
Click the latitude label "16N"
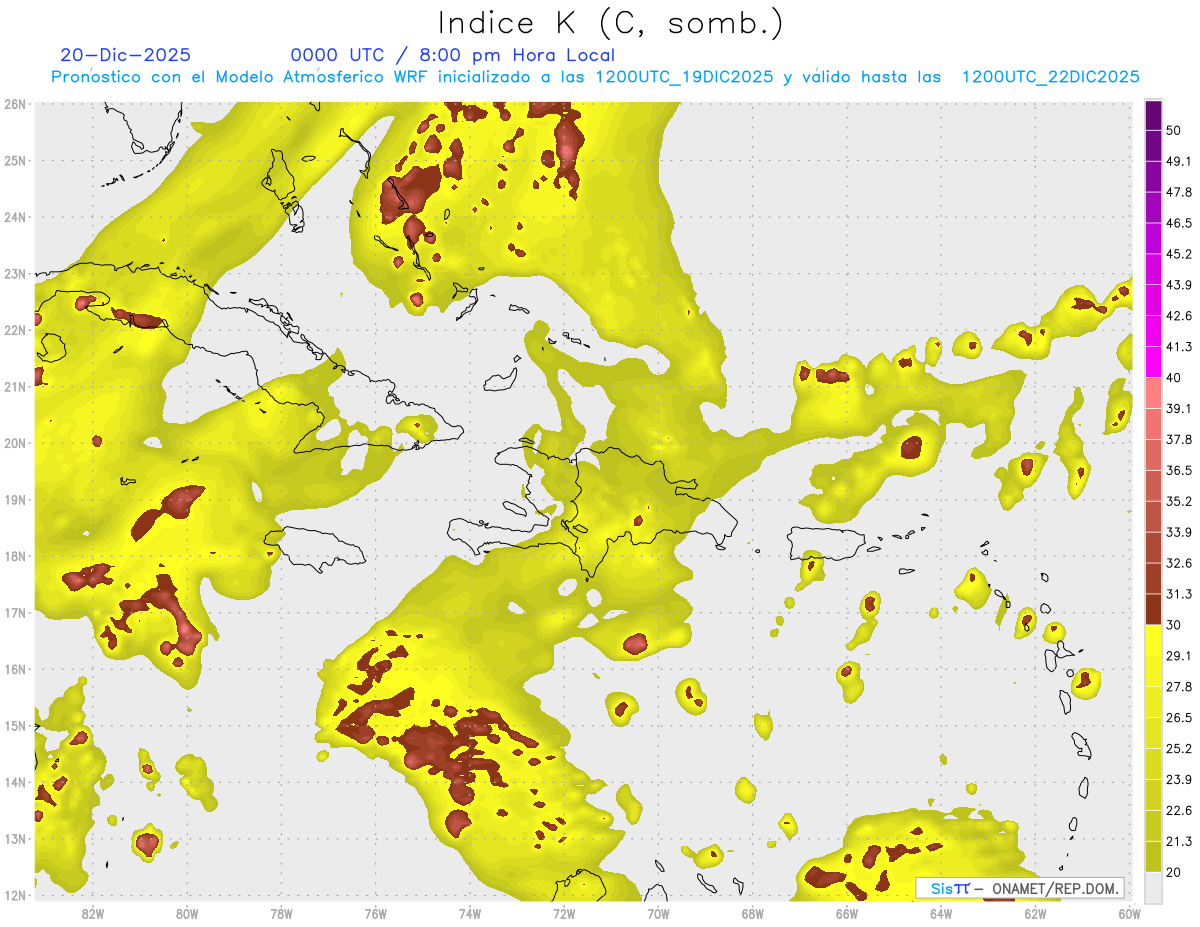click(15, 670)
